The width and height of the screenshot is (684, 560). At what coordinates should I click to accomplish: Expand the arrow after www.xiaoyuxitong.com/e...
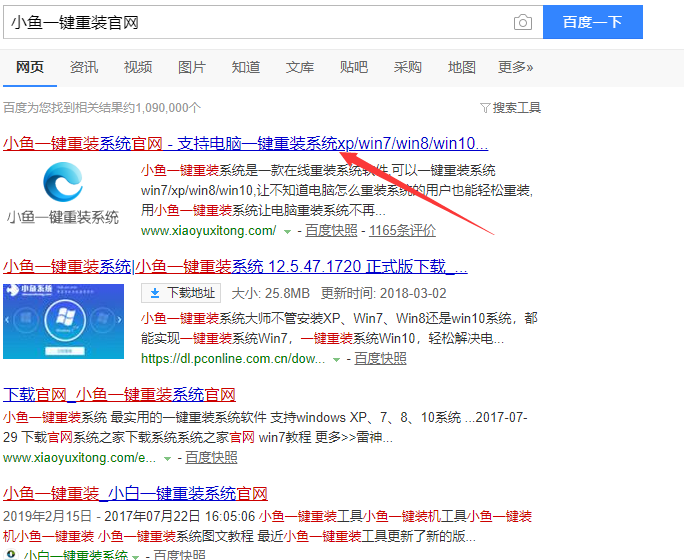(x=167, y=459)
